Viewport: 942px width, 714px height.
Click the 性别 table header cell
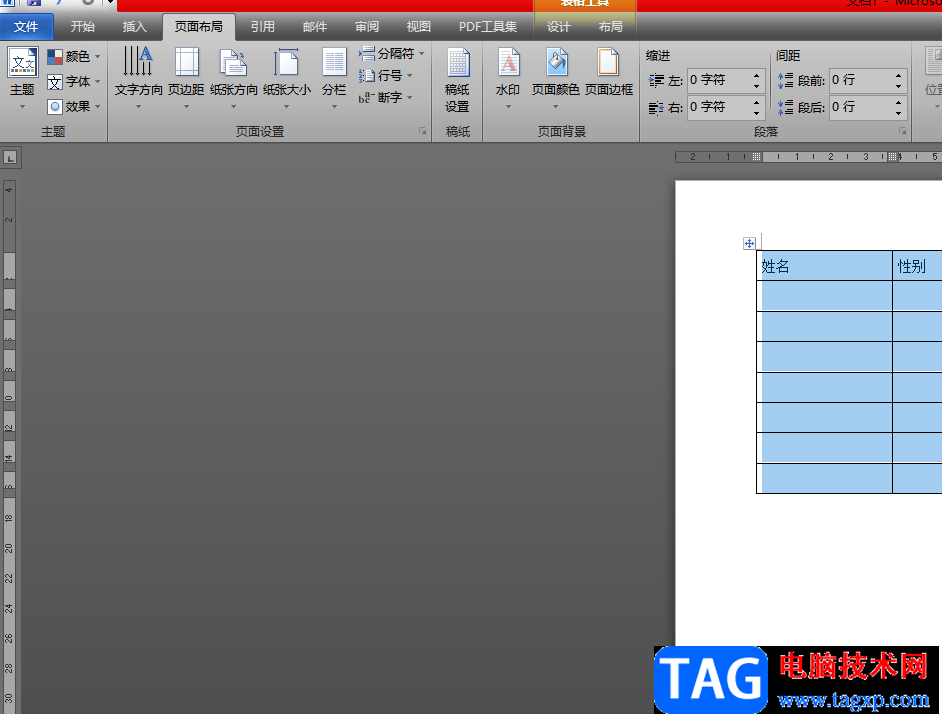click(917, 266)
